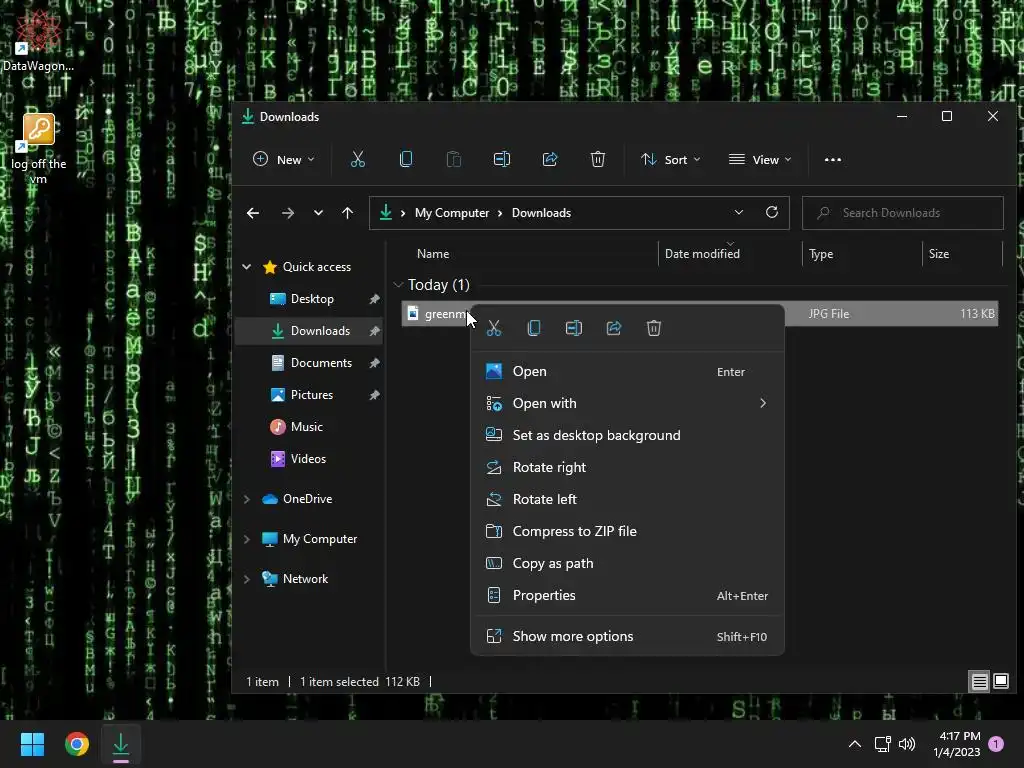Open the volume control in the system tray
This screenshot has width=1024, height=768.
pos(907,744)
